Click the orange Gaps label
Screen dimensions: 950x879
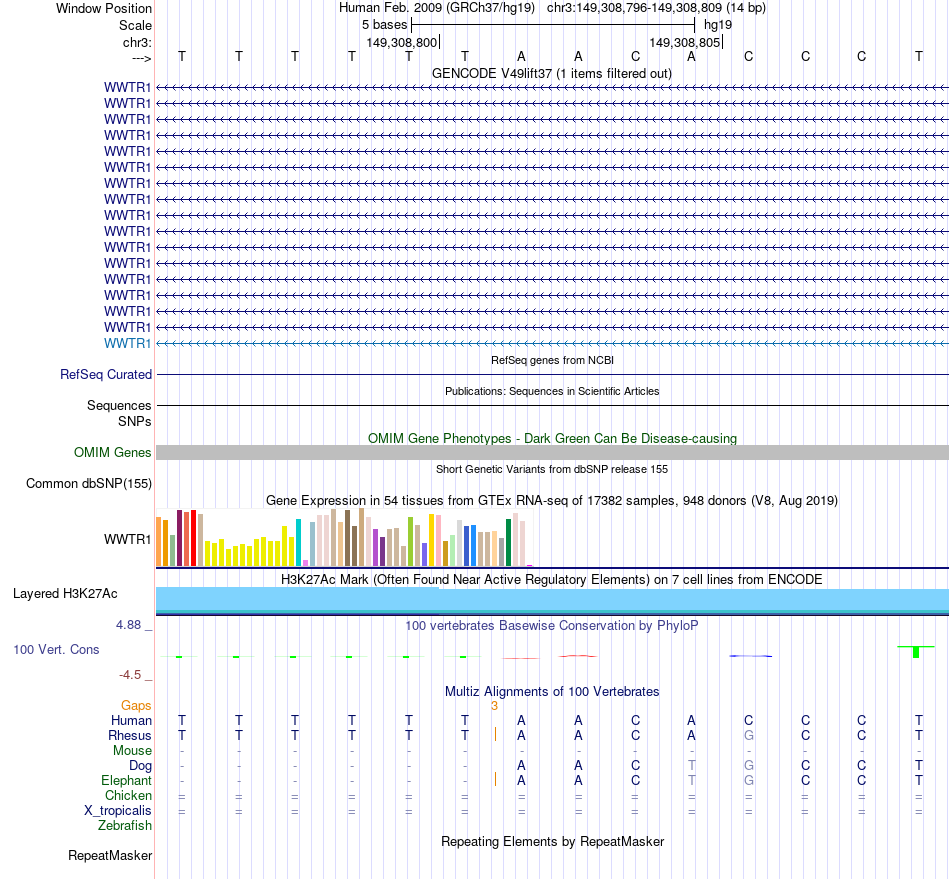click(x=136, y=705)
